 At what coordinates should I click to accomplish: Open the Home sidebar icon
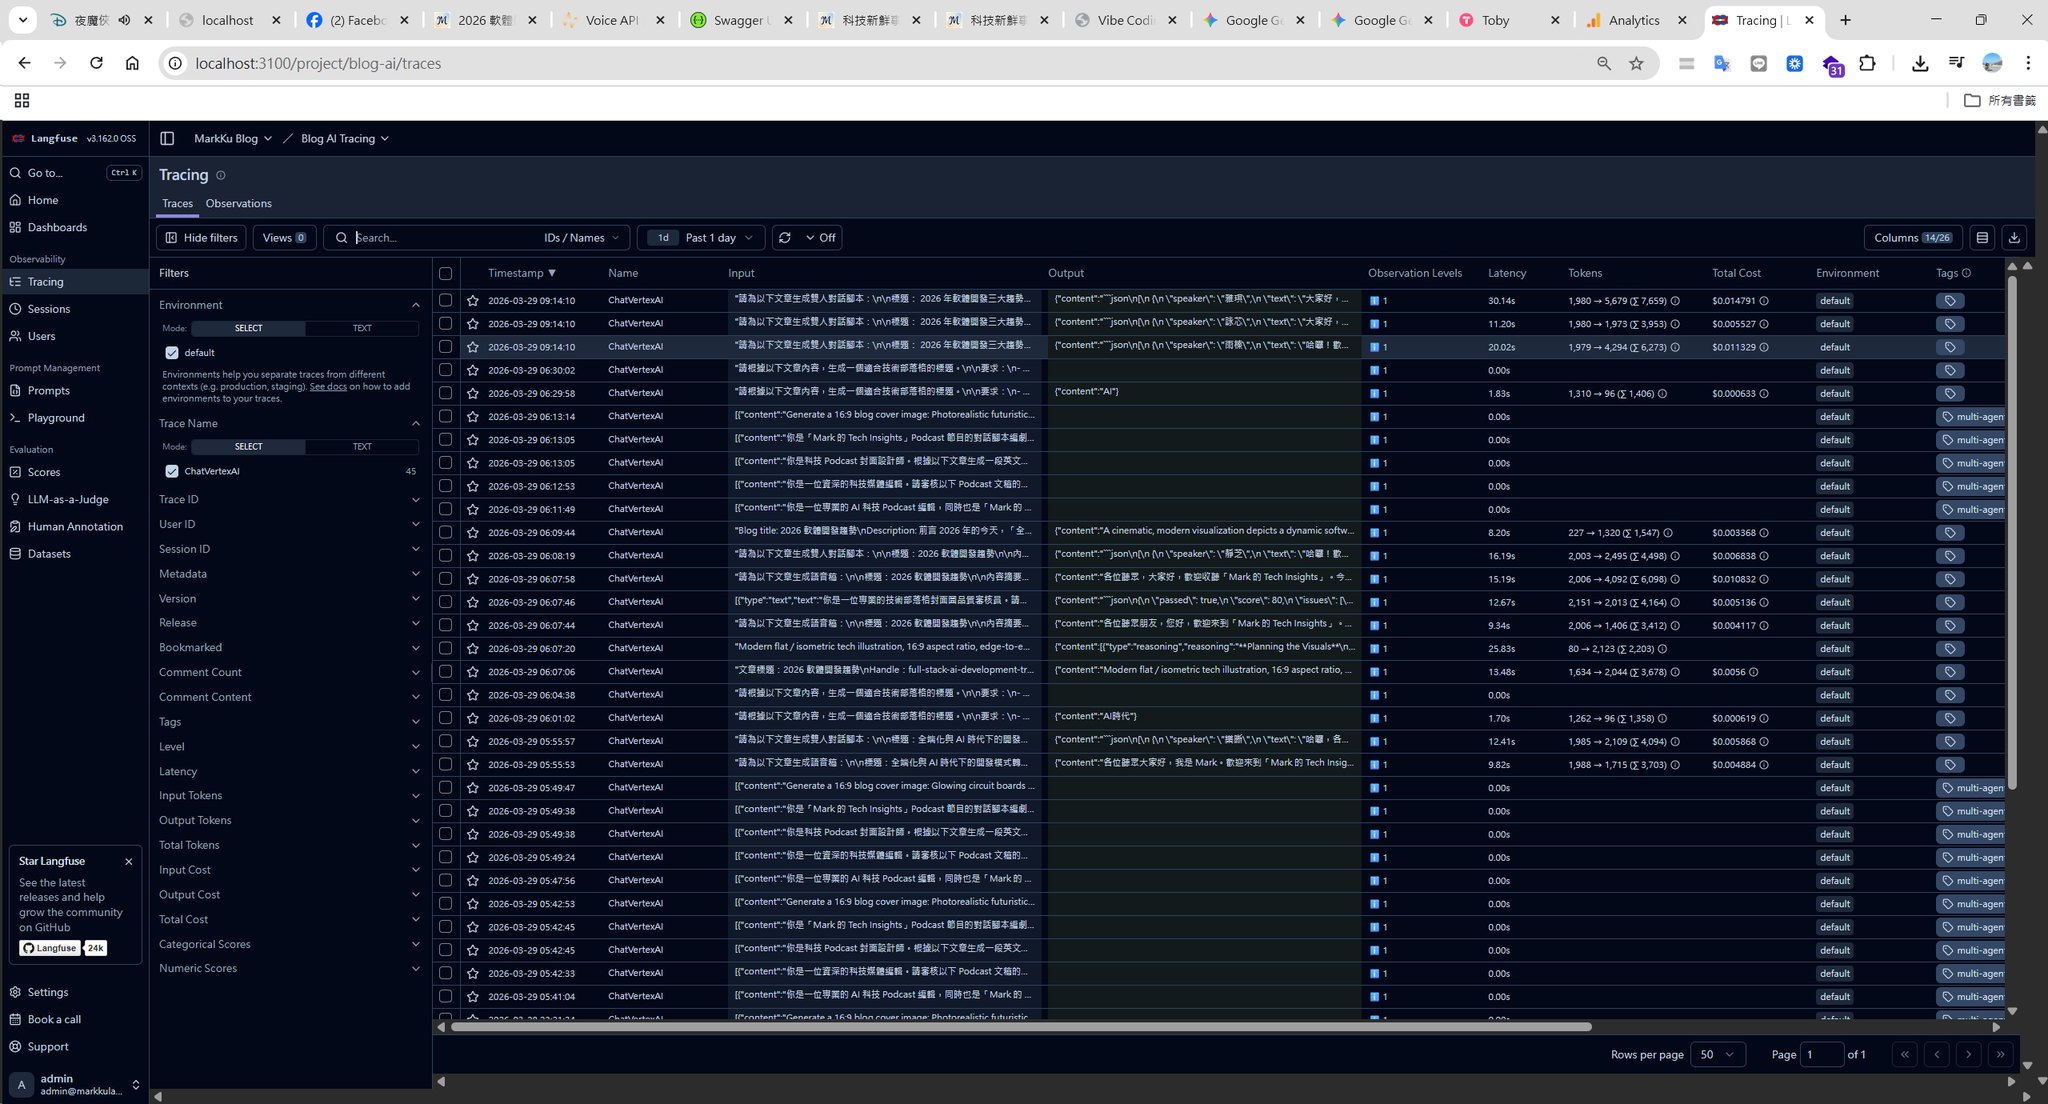pos(15,200)
